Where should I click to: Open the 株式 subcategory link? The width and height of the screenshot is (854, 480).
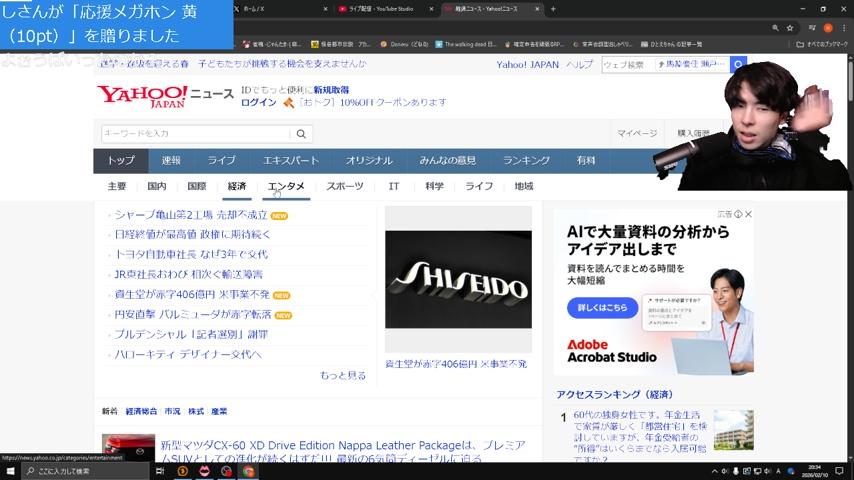point(196,411)
